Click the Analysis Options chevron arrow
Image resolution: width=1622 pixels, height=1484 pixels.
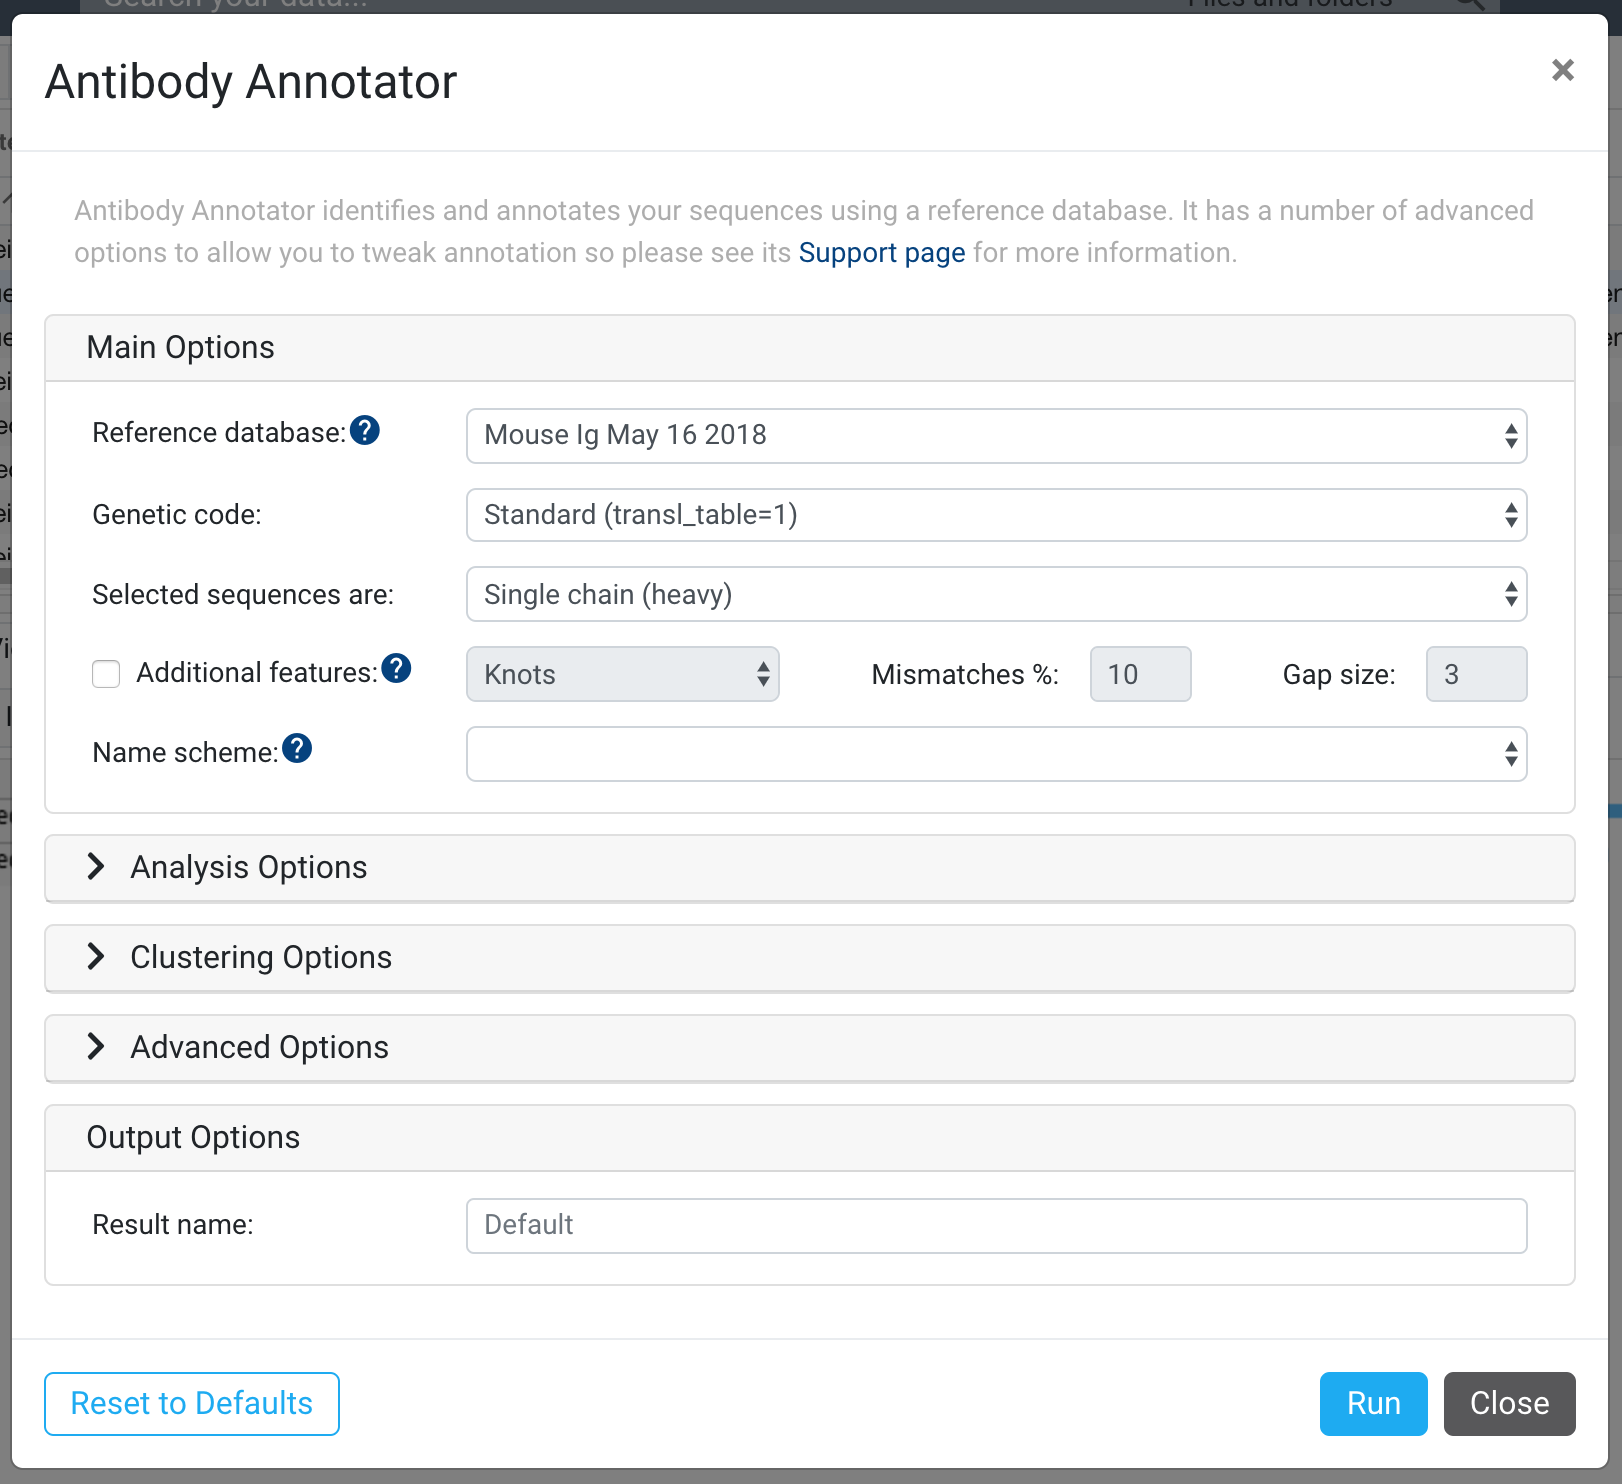click(x=96, y=867)
